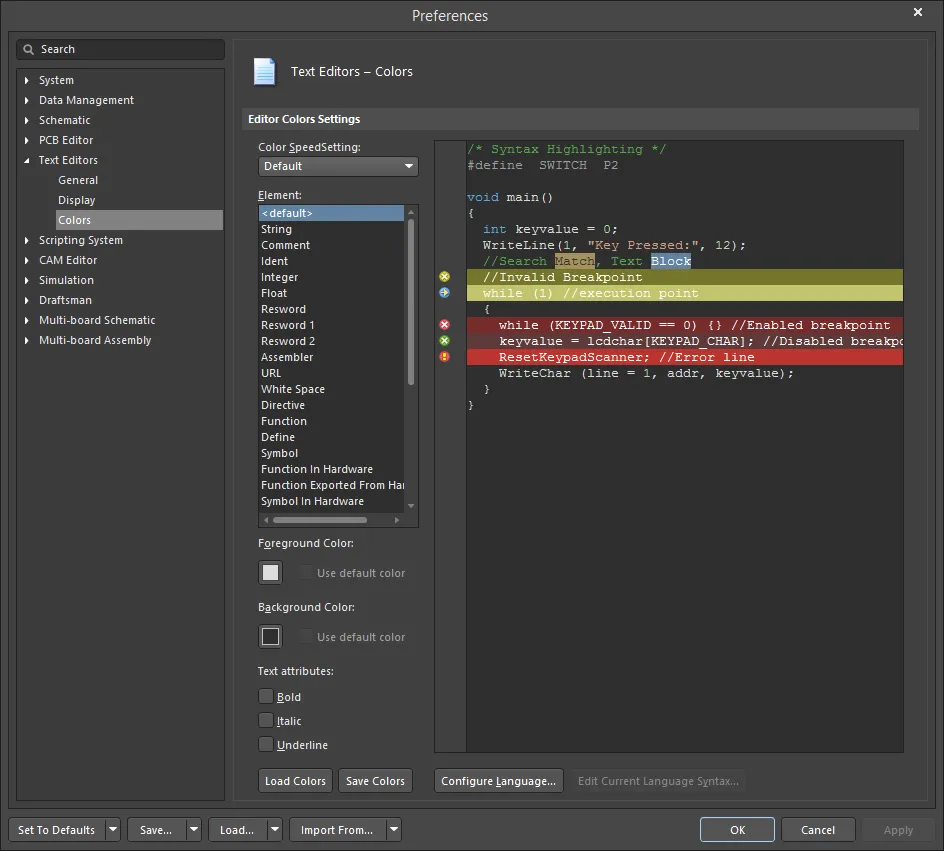Click the OK button

click(737, 829)
